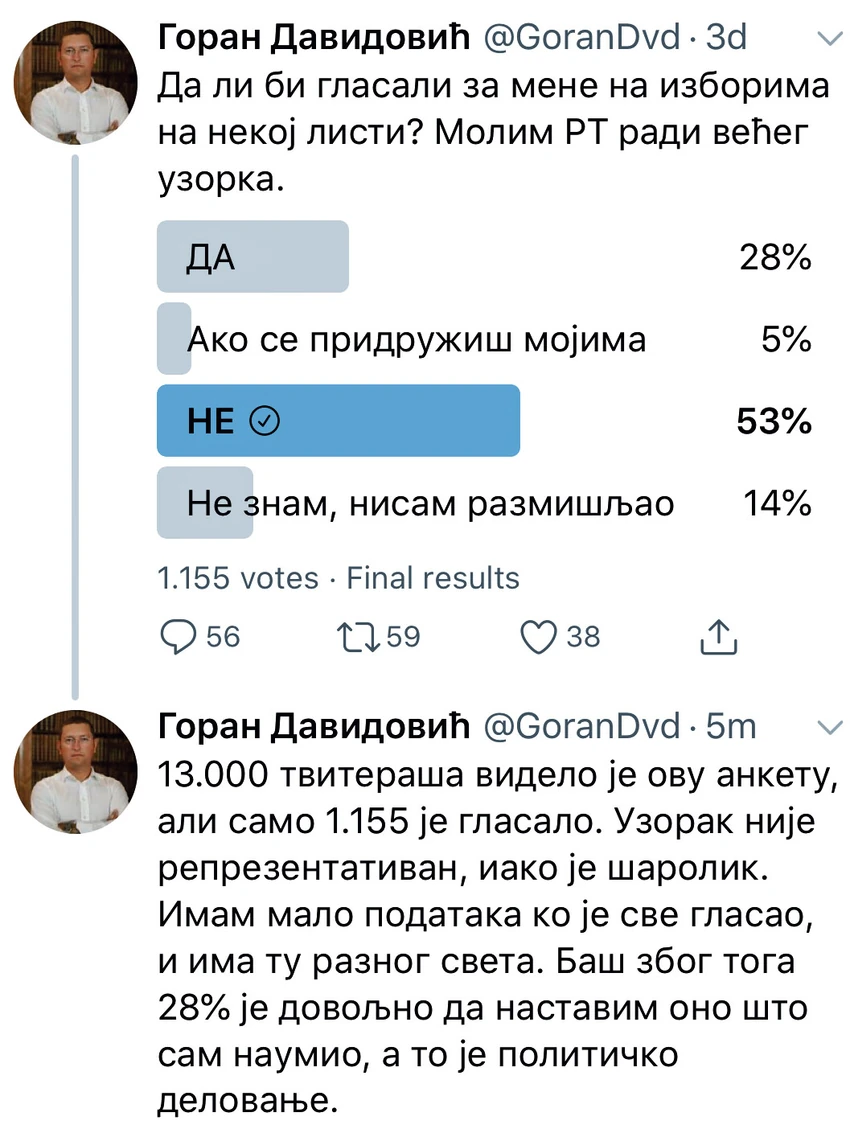850x1129 pixels.
Task: Click the retweet arrows icon
Action: tap(358, 637)
